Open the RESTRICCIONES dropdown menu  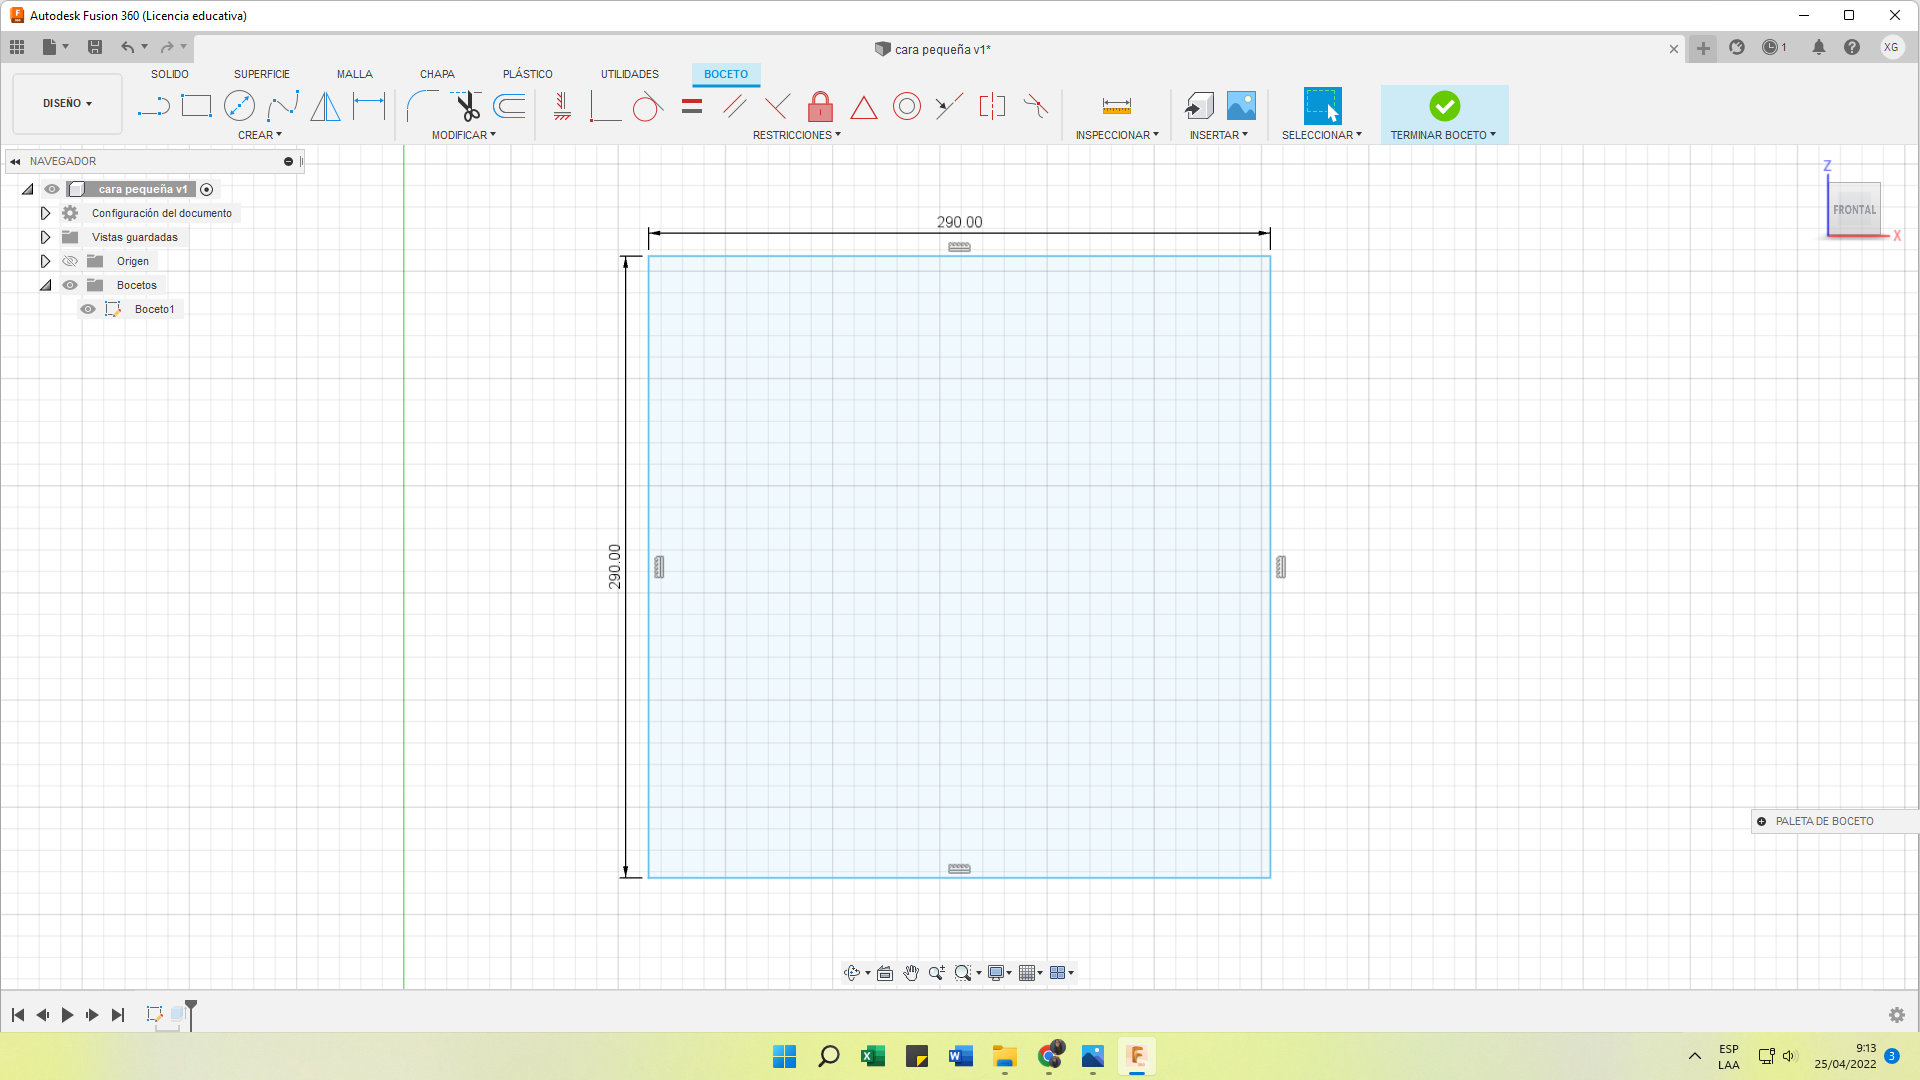[796, 135]
